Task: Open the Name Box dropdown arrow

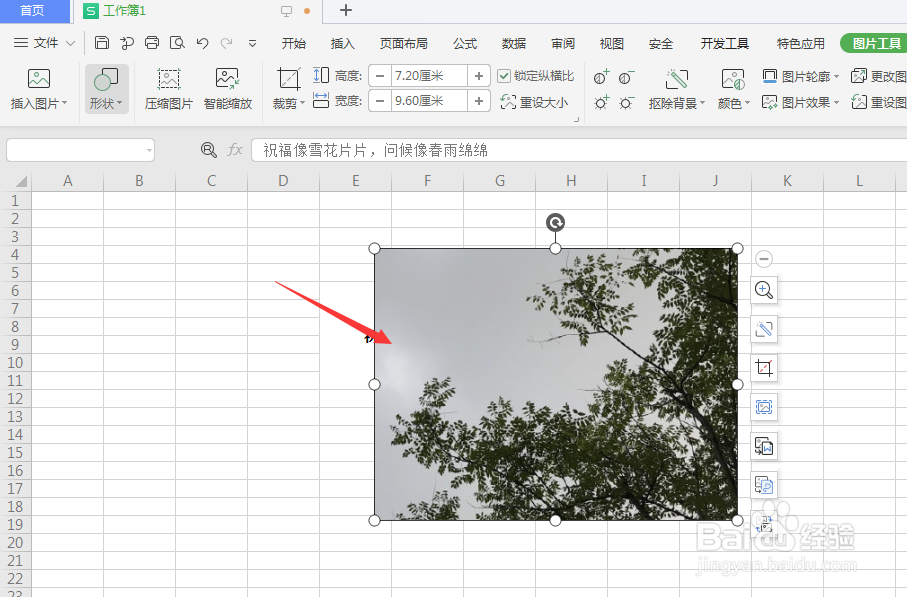Action: pyautogui.click(x=149, y=150)
